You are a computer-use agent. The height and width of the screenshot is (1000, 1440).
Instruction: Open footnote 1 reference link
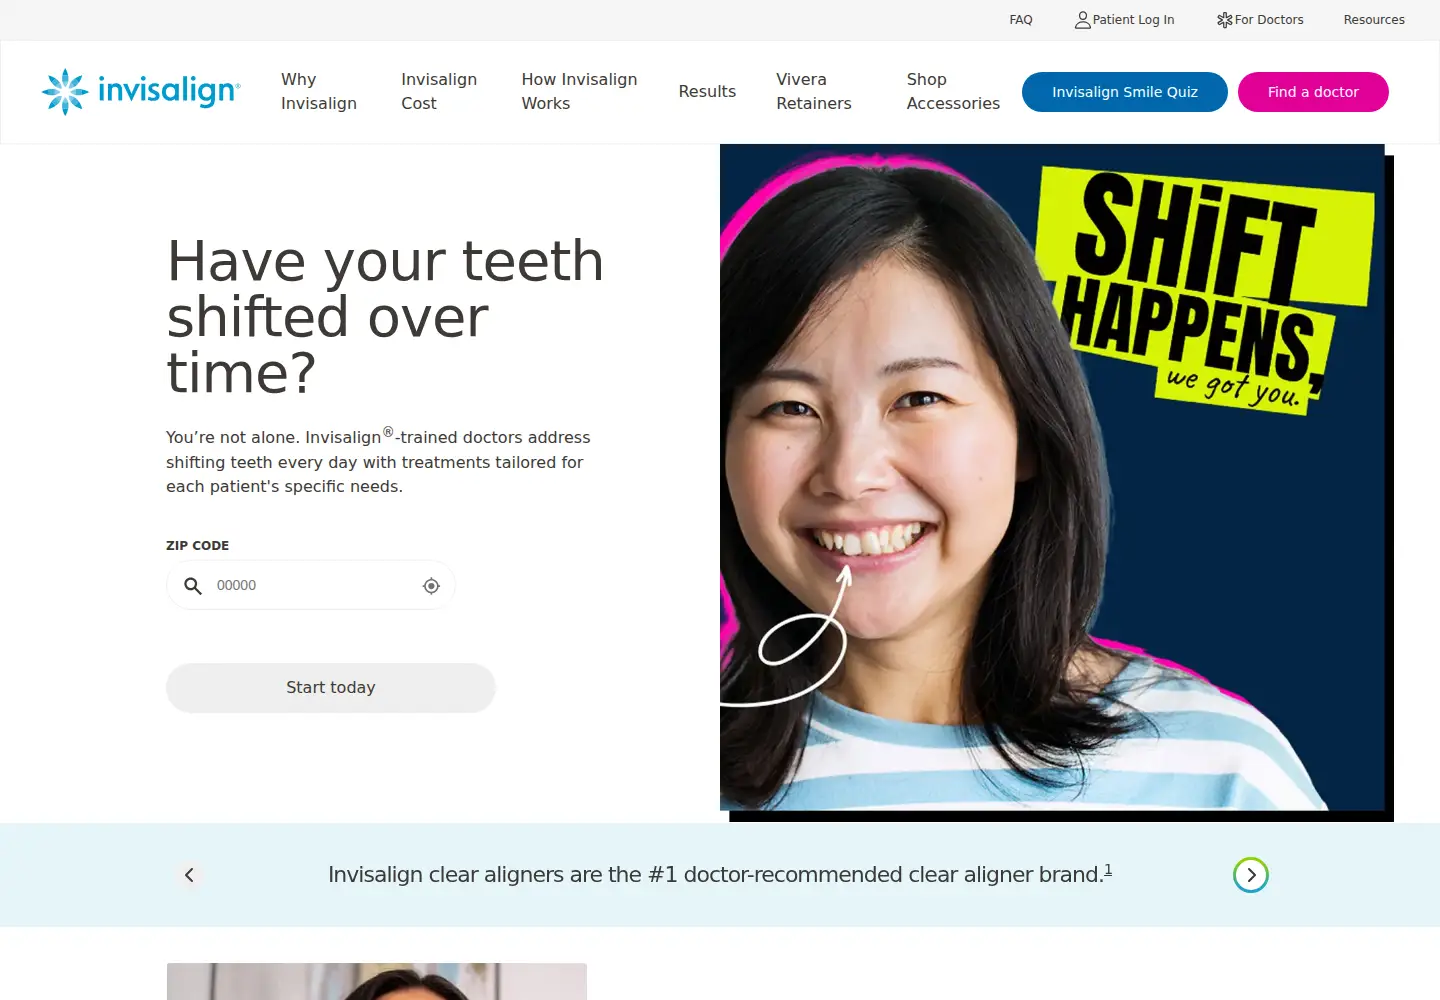point(1108,870)
